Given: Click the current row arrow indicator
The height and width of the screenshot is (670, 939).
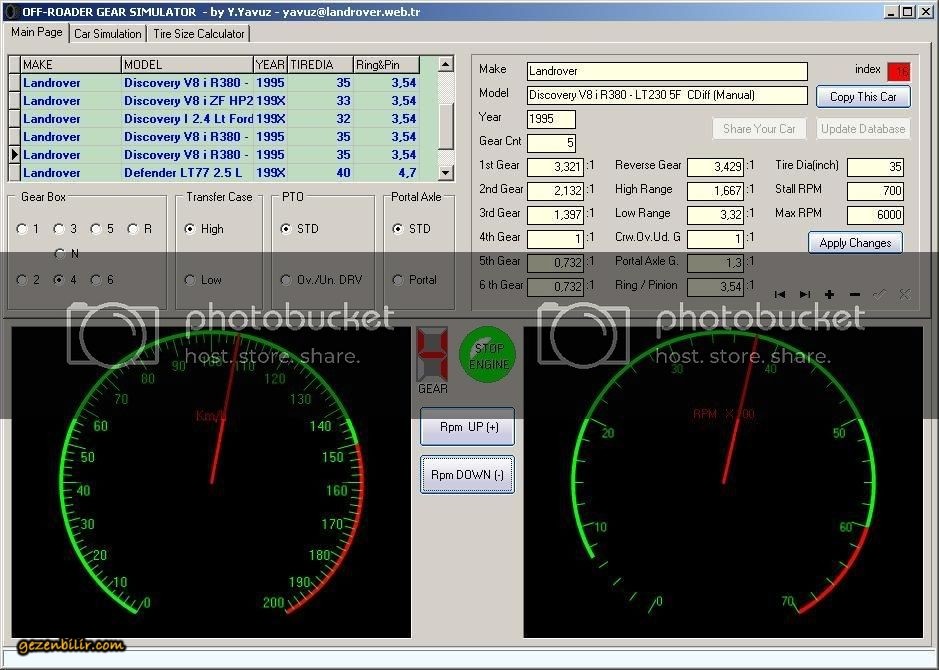Looking at the screenshot, I should [15, 155].
